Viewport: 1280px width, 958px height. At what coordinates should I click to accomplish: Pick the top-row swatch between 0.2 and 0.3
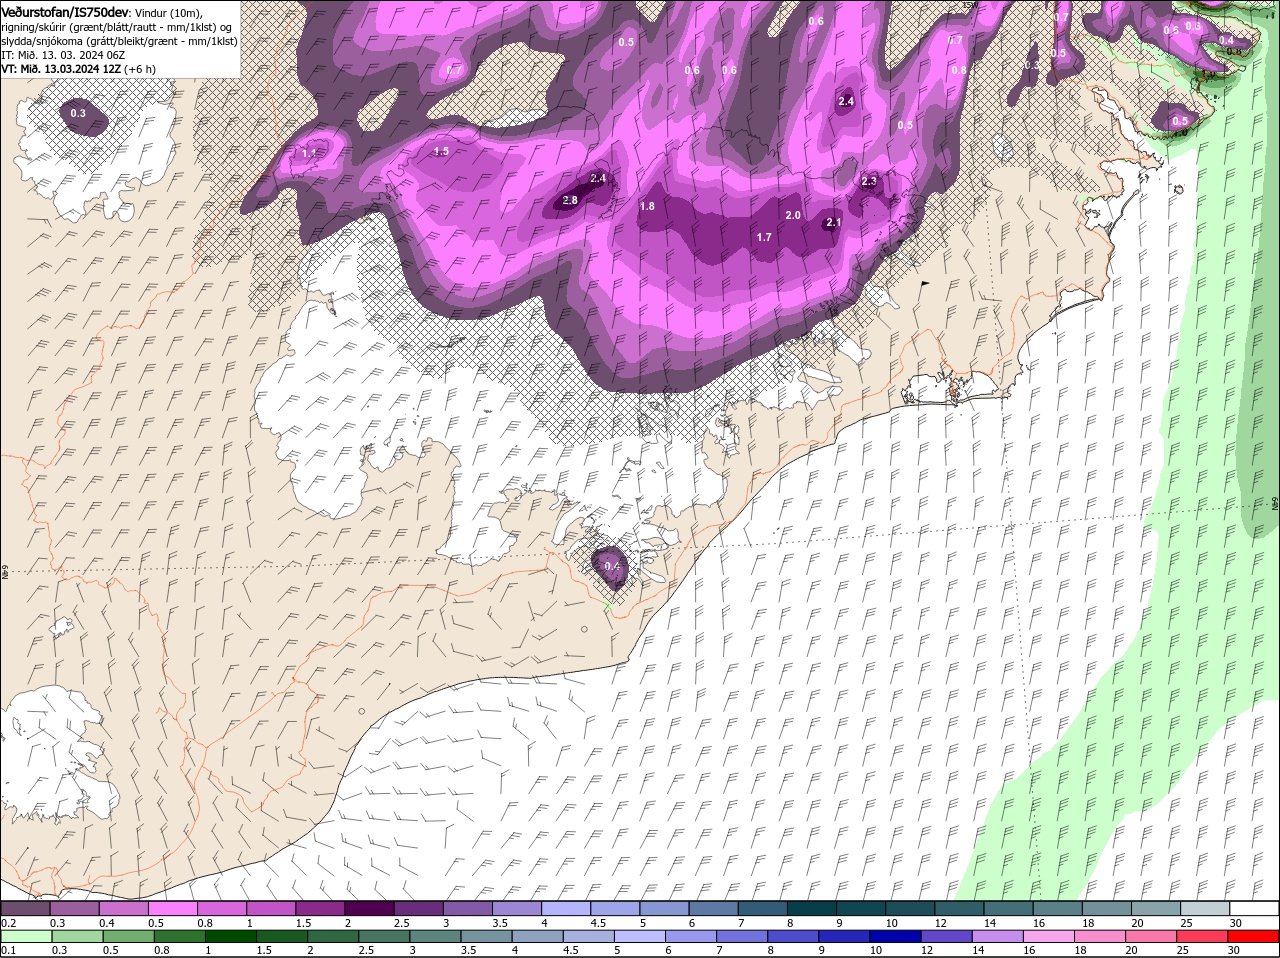(25, 908)
